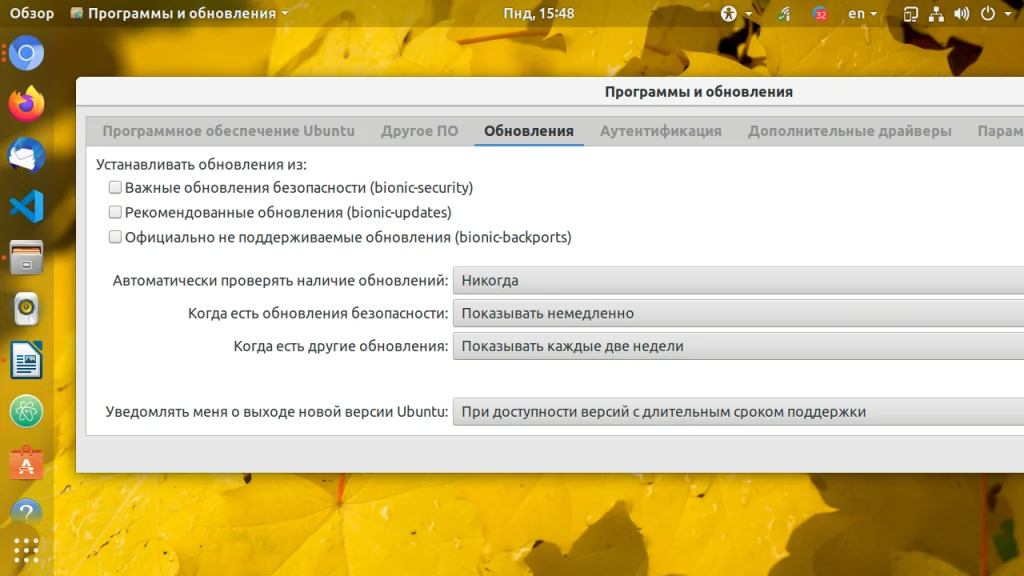The image size is (1024, 576).
Task: Open Ubuntu Software center dock icon
Action: click(x=26, y=462)
